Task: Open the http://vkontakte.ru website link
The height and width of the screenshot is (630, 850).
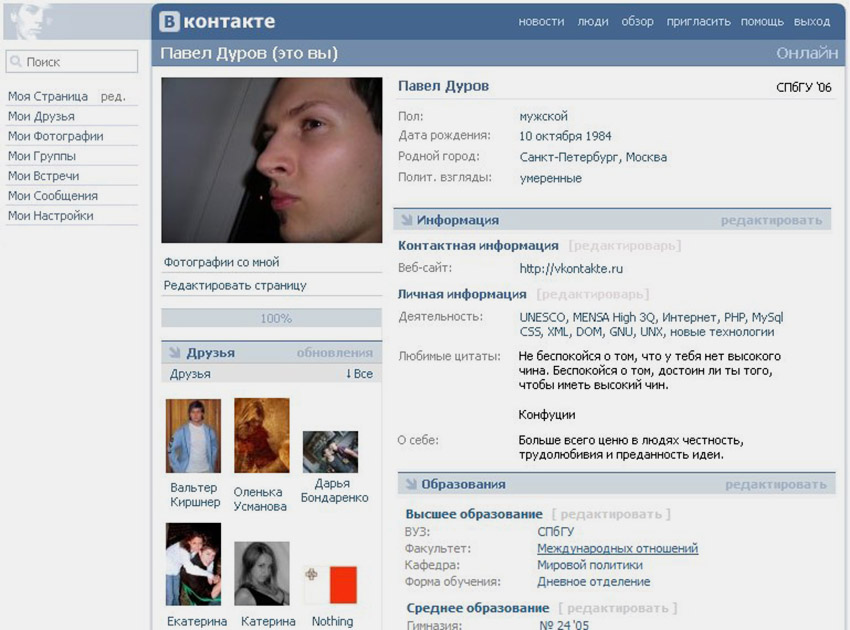Action: click(571, 268)
